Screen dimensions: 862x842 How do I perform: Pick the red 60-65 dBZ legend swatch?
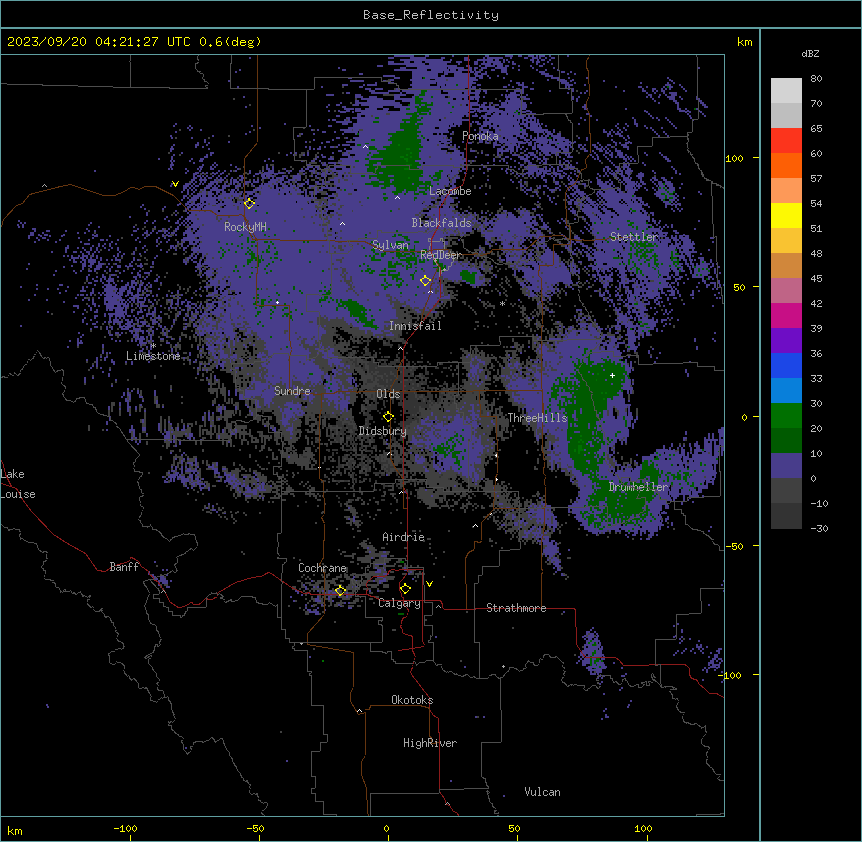click(x=786, y=140)
